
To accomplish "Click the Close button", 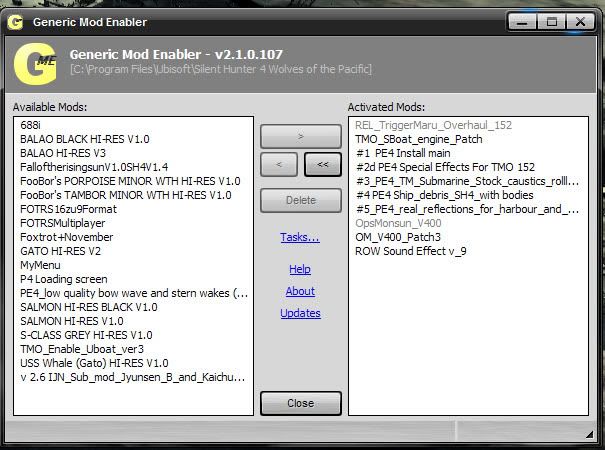I will coord(301,403).
